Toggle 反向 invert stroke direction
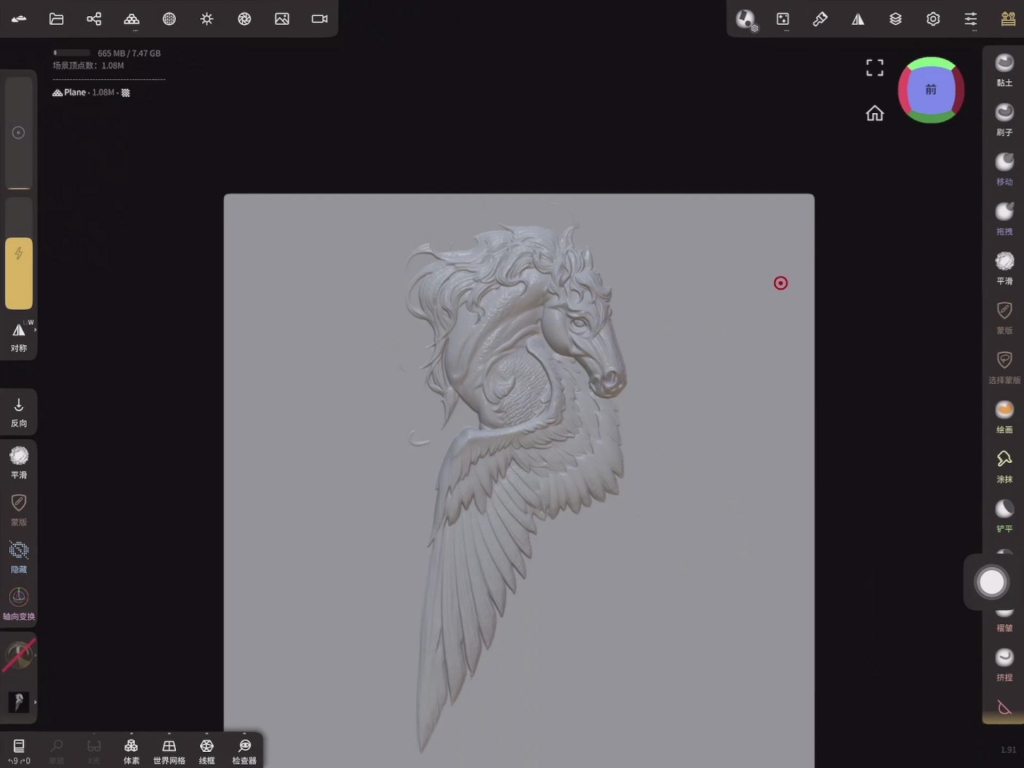This screenshot has width=1024, height=768. [19, 413]
